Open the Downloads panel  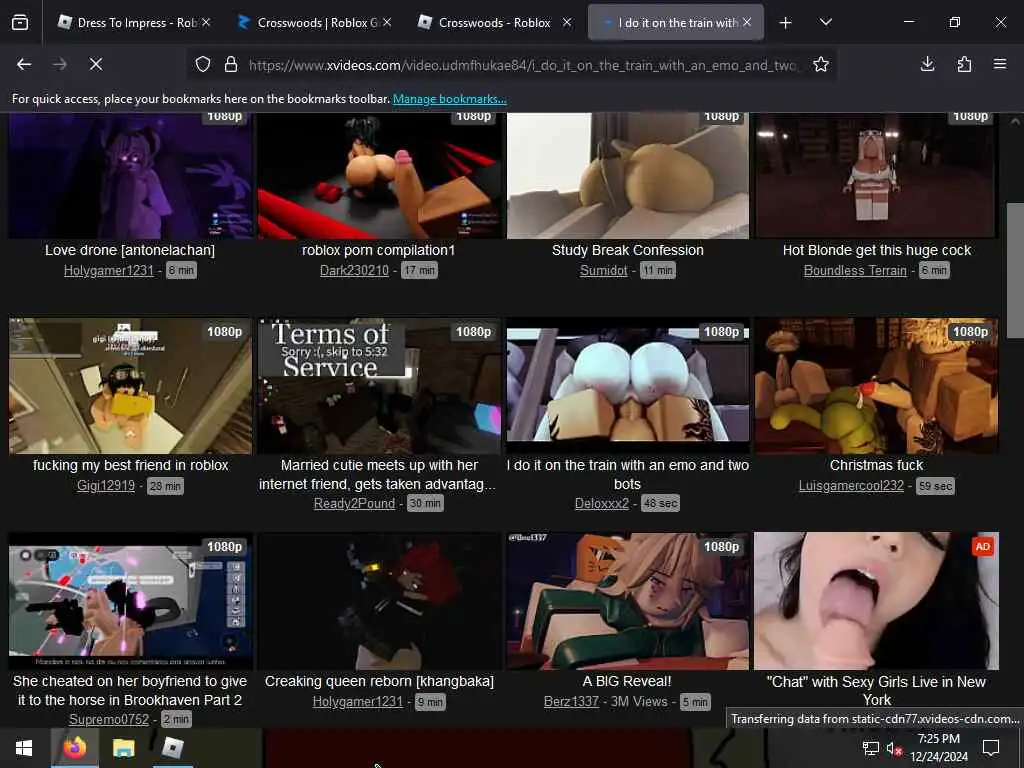point(927,64)
